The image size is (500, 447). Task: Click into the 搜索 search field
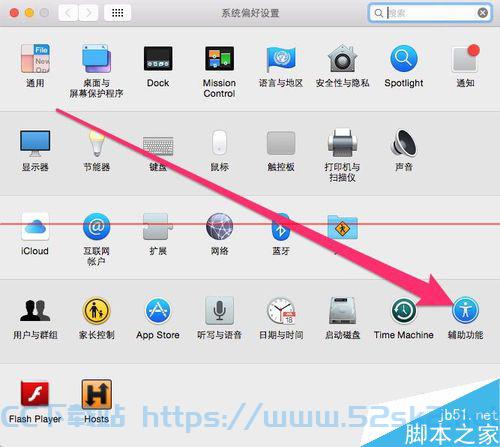[430, 13]
